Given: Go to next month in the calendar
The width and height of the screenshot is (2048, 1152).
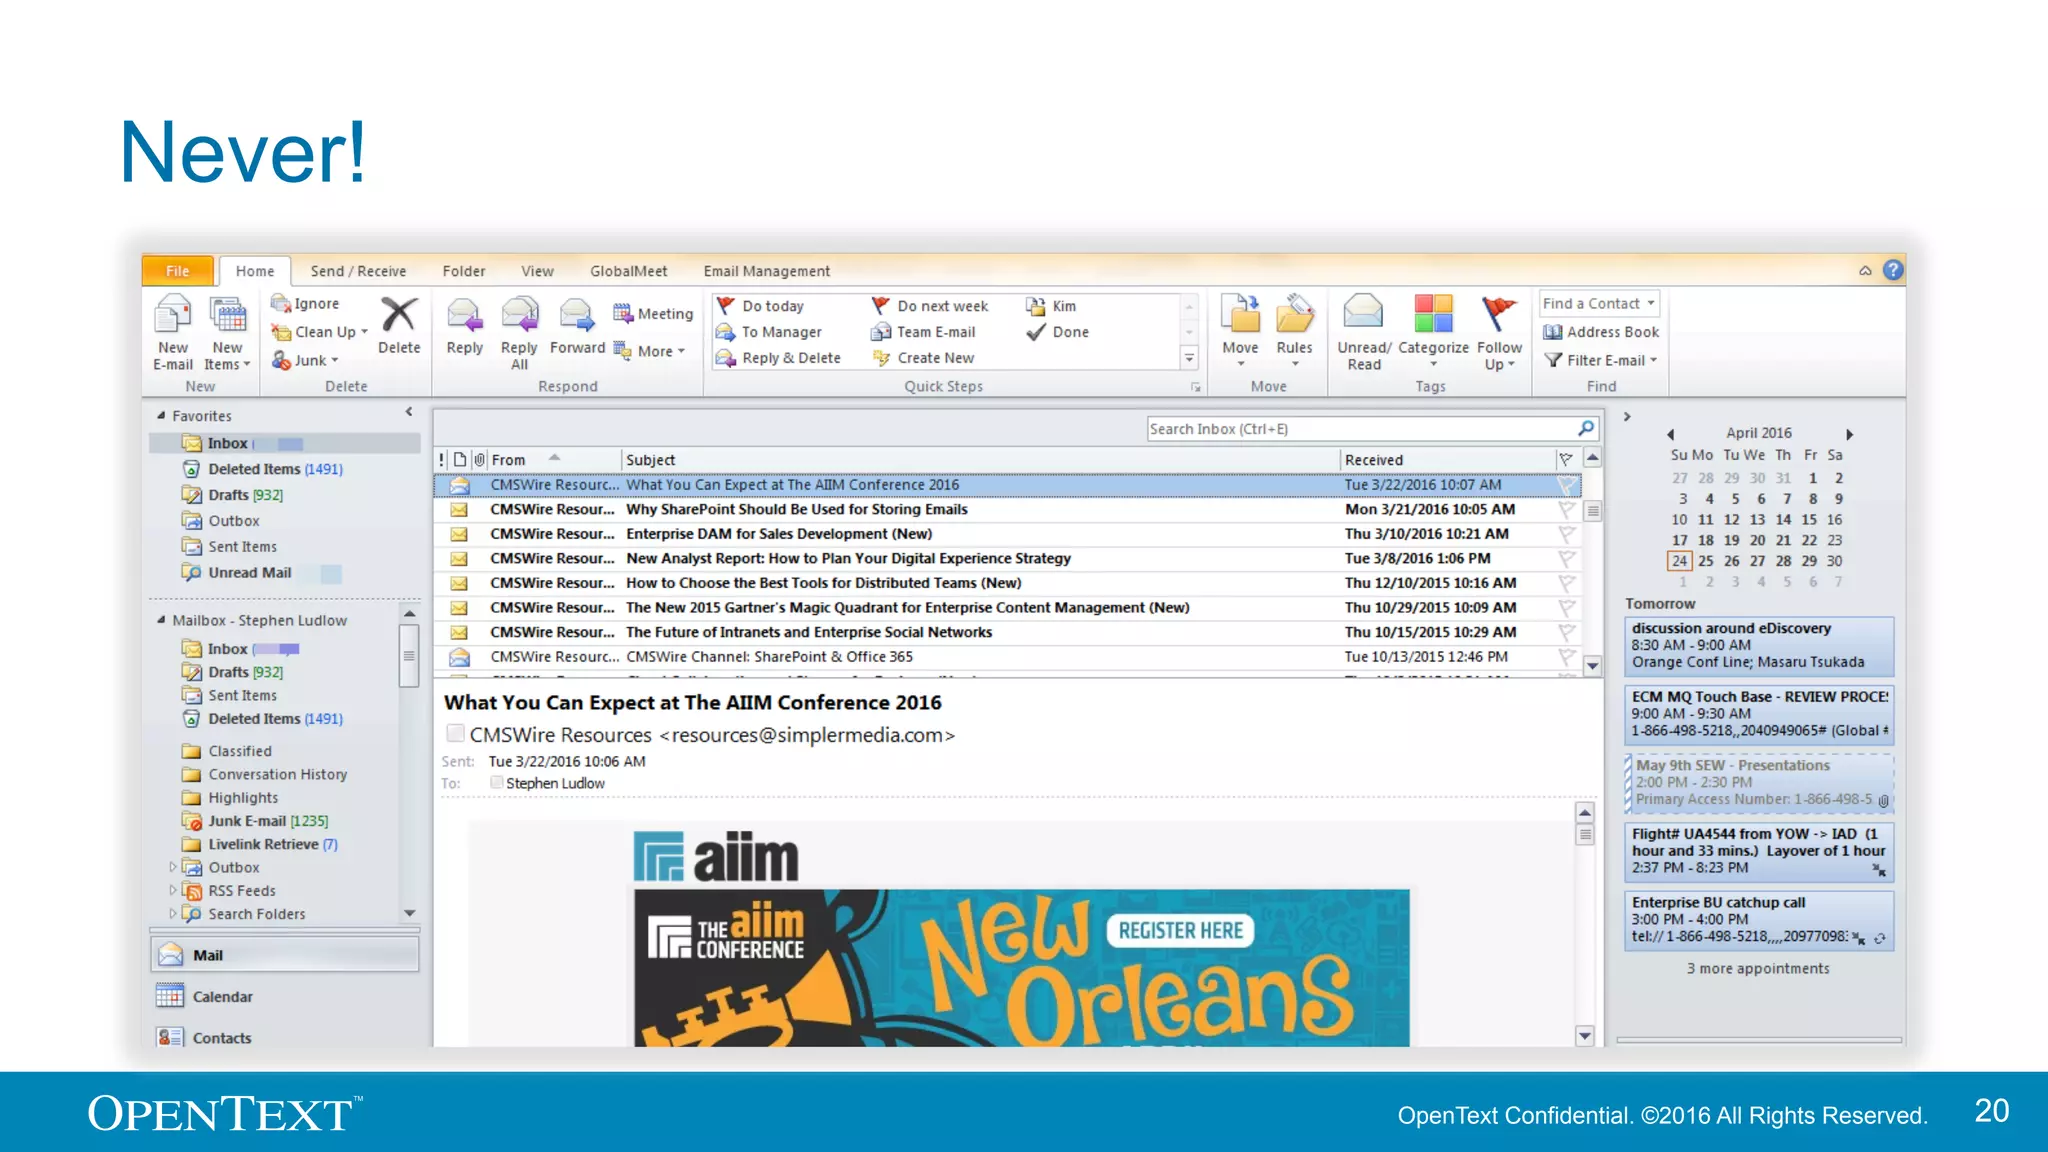Looking at the screenshot, I should tap(1849, 434).
